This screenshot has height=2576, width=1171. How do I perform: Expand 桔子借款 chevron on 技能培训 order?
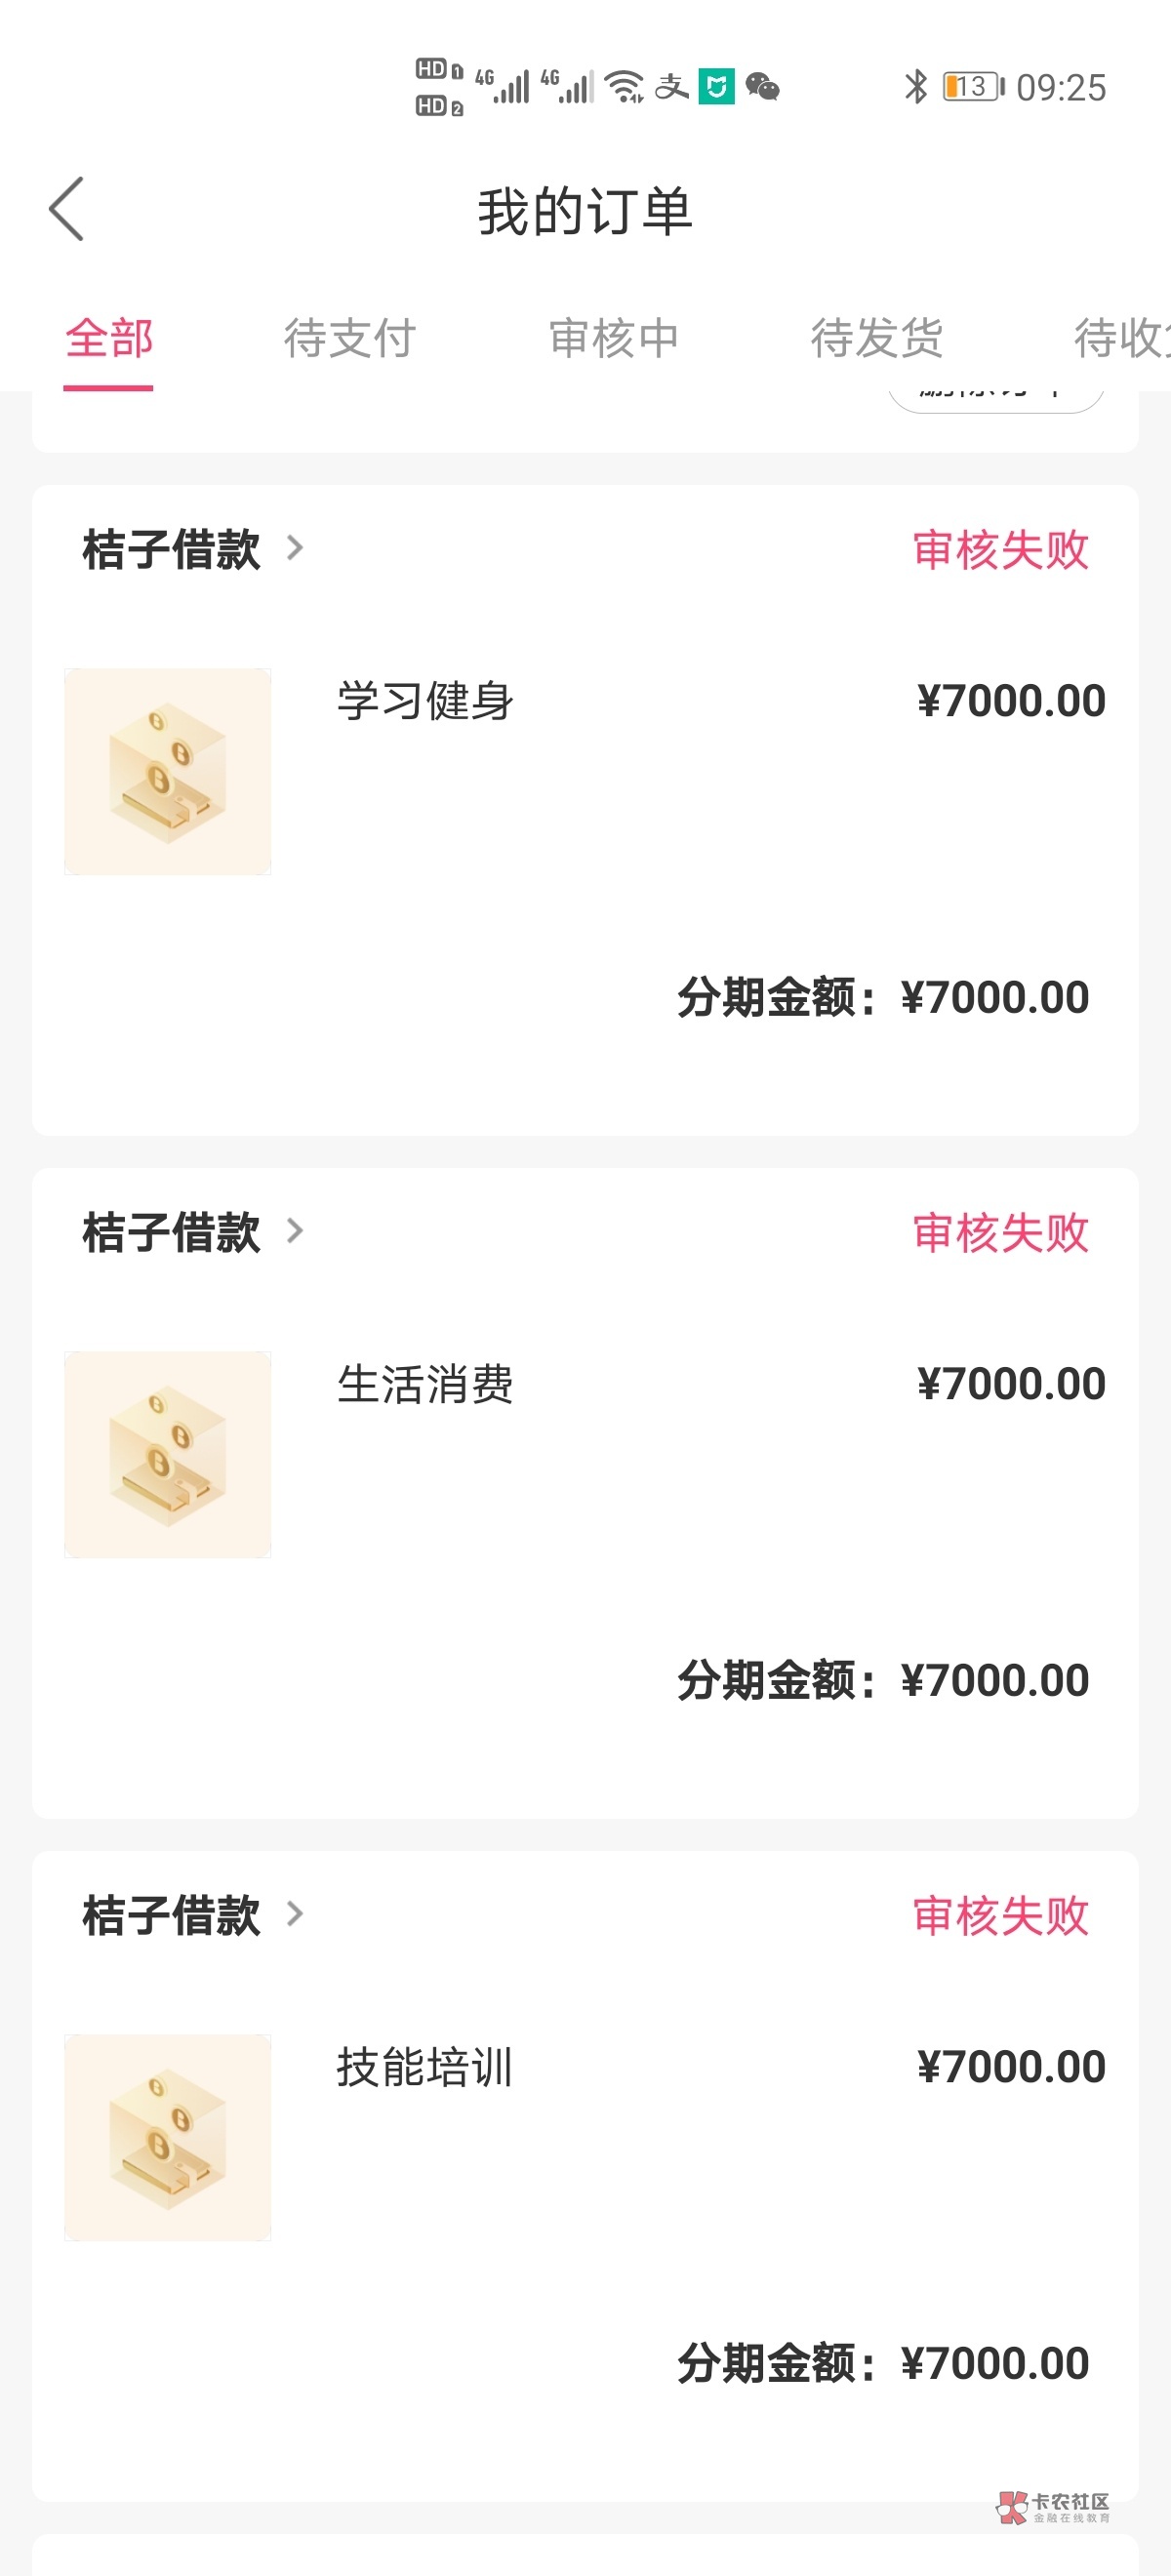[x=295, y=1914]
